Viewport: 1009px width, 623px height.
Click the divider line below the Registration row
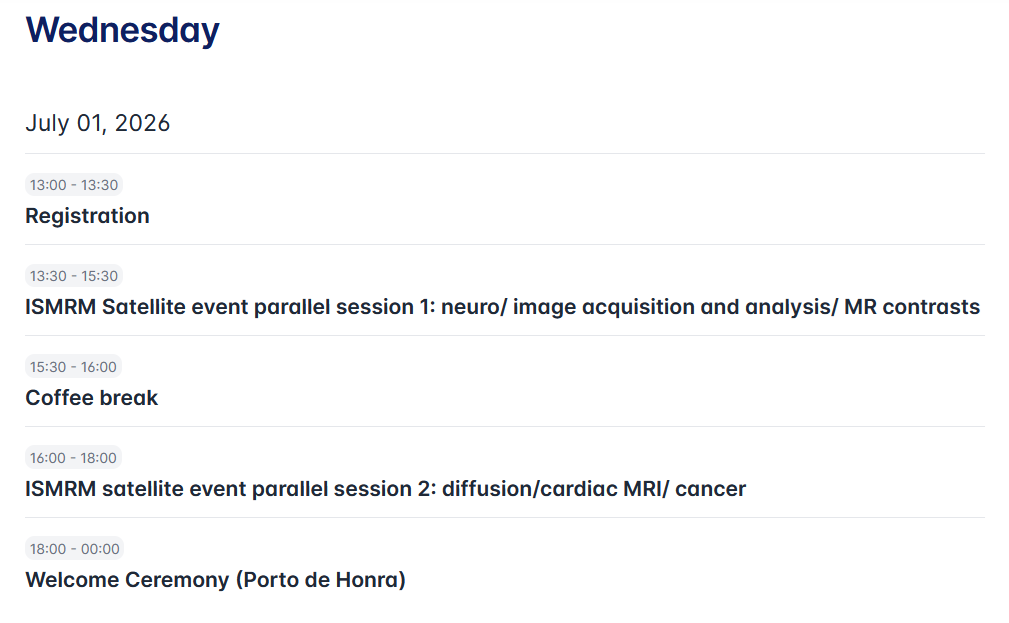(505, 245)
